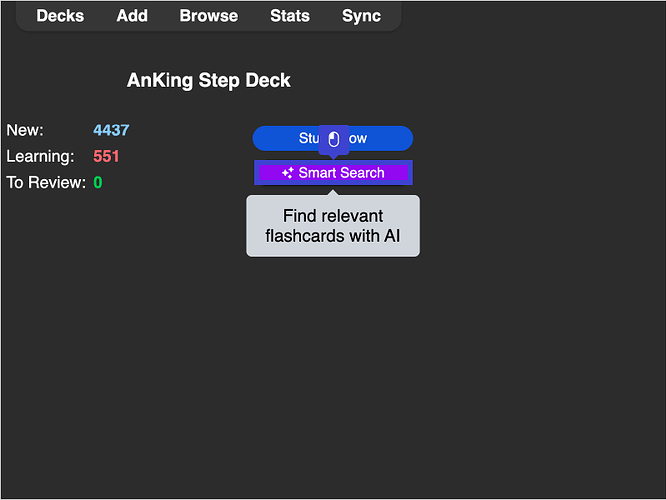Click the 'Find relevant flashcards with AI' tooltip
This screenshot has width=666, height=500.
click(333, 227)
